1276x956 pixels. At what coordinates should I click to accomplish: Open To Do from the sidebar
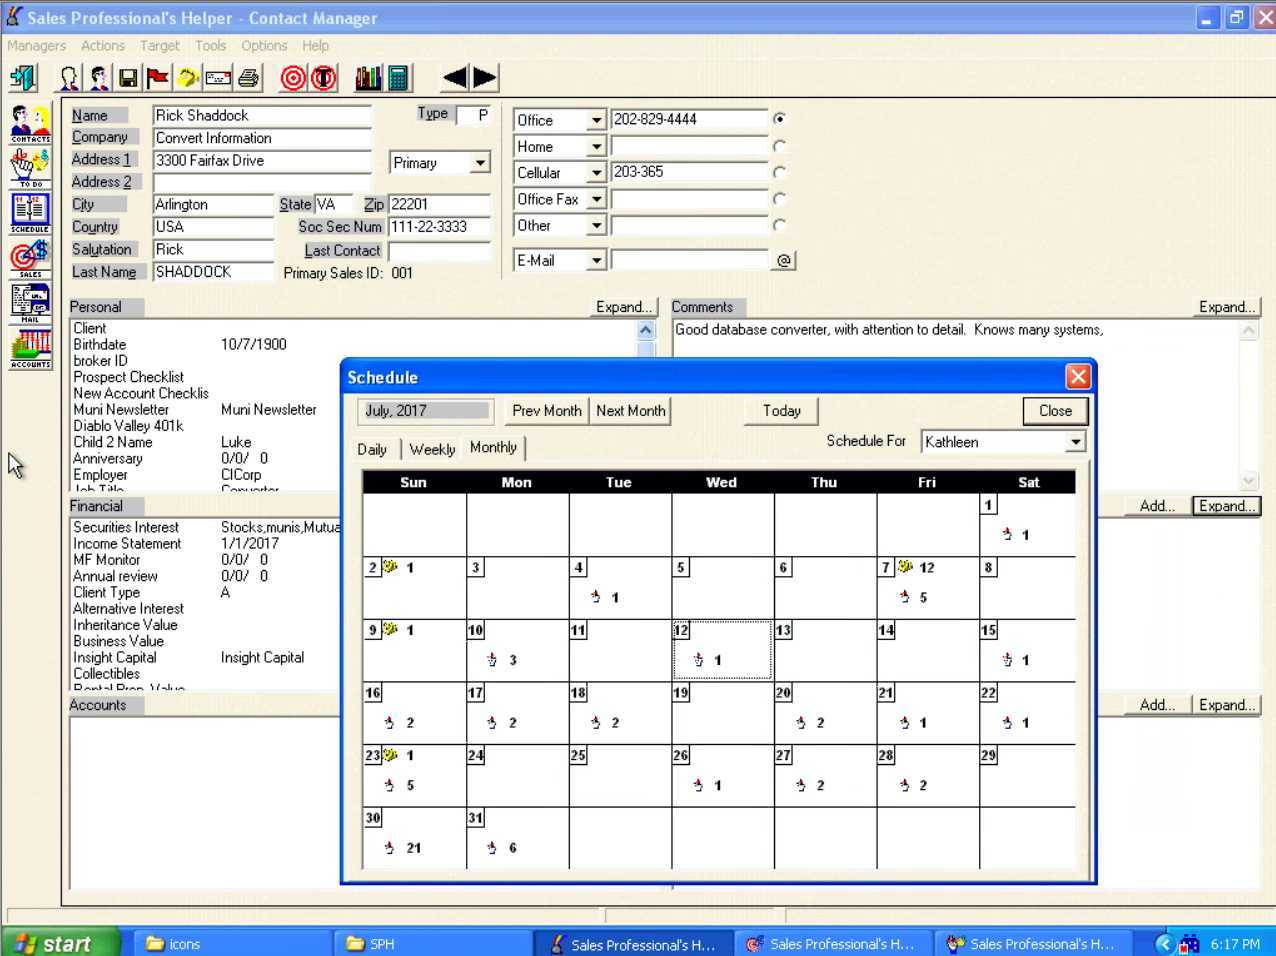coord(30,169)
